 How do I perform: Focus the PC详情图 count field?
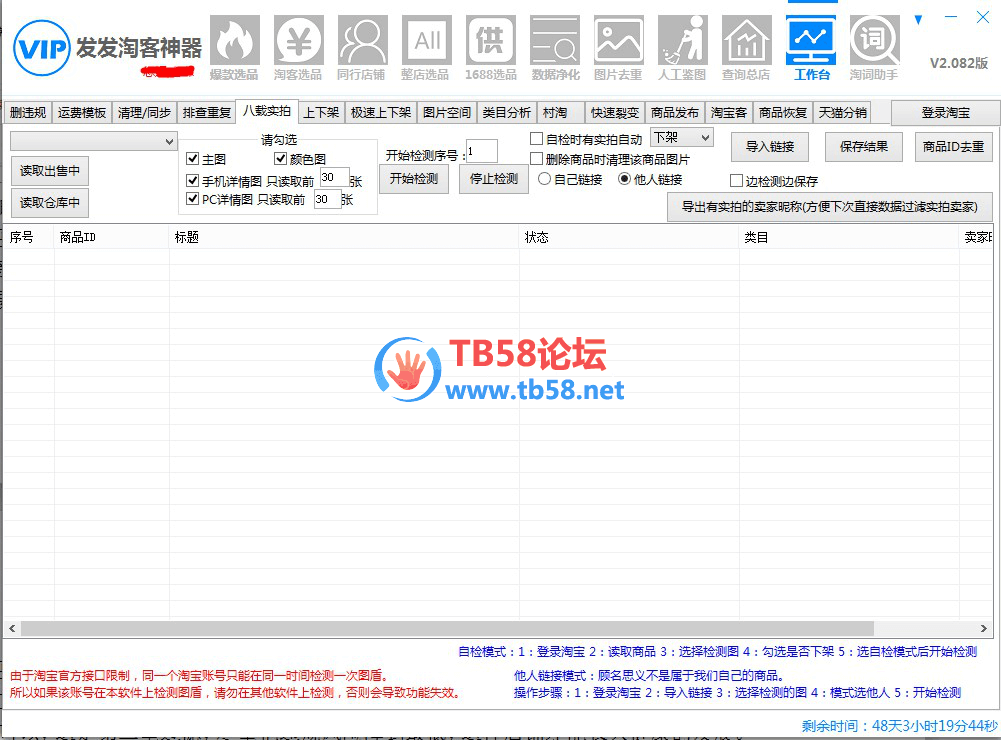click(327, 199)
